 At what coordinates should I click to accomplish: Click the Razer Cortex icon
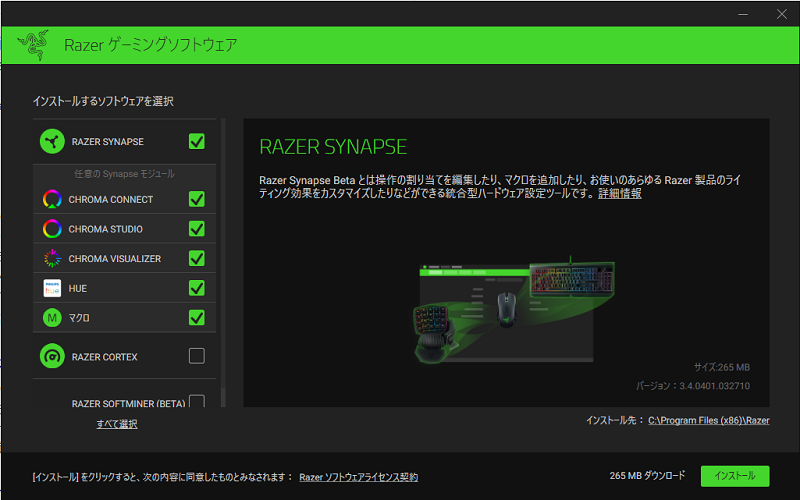click(x=52, y=356)
